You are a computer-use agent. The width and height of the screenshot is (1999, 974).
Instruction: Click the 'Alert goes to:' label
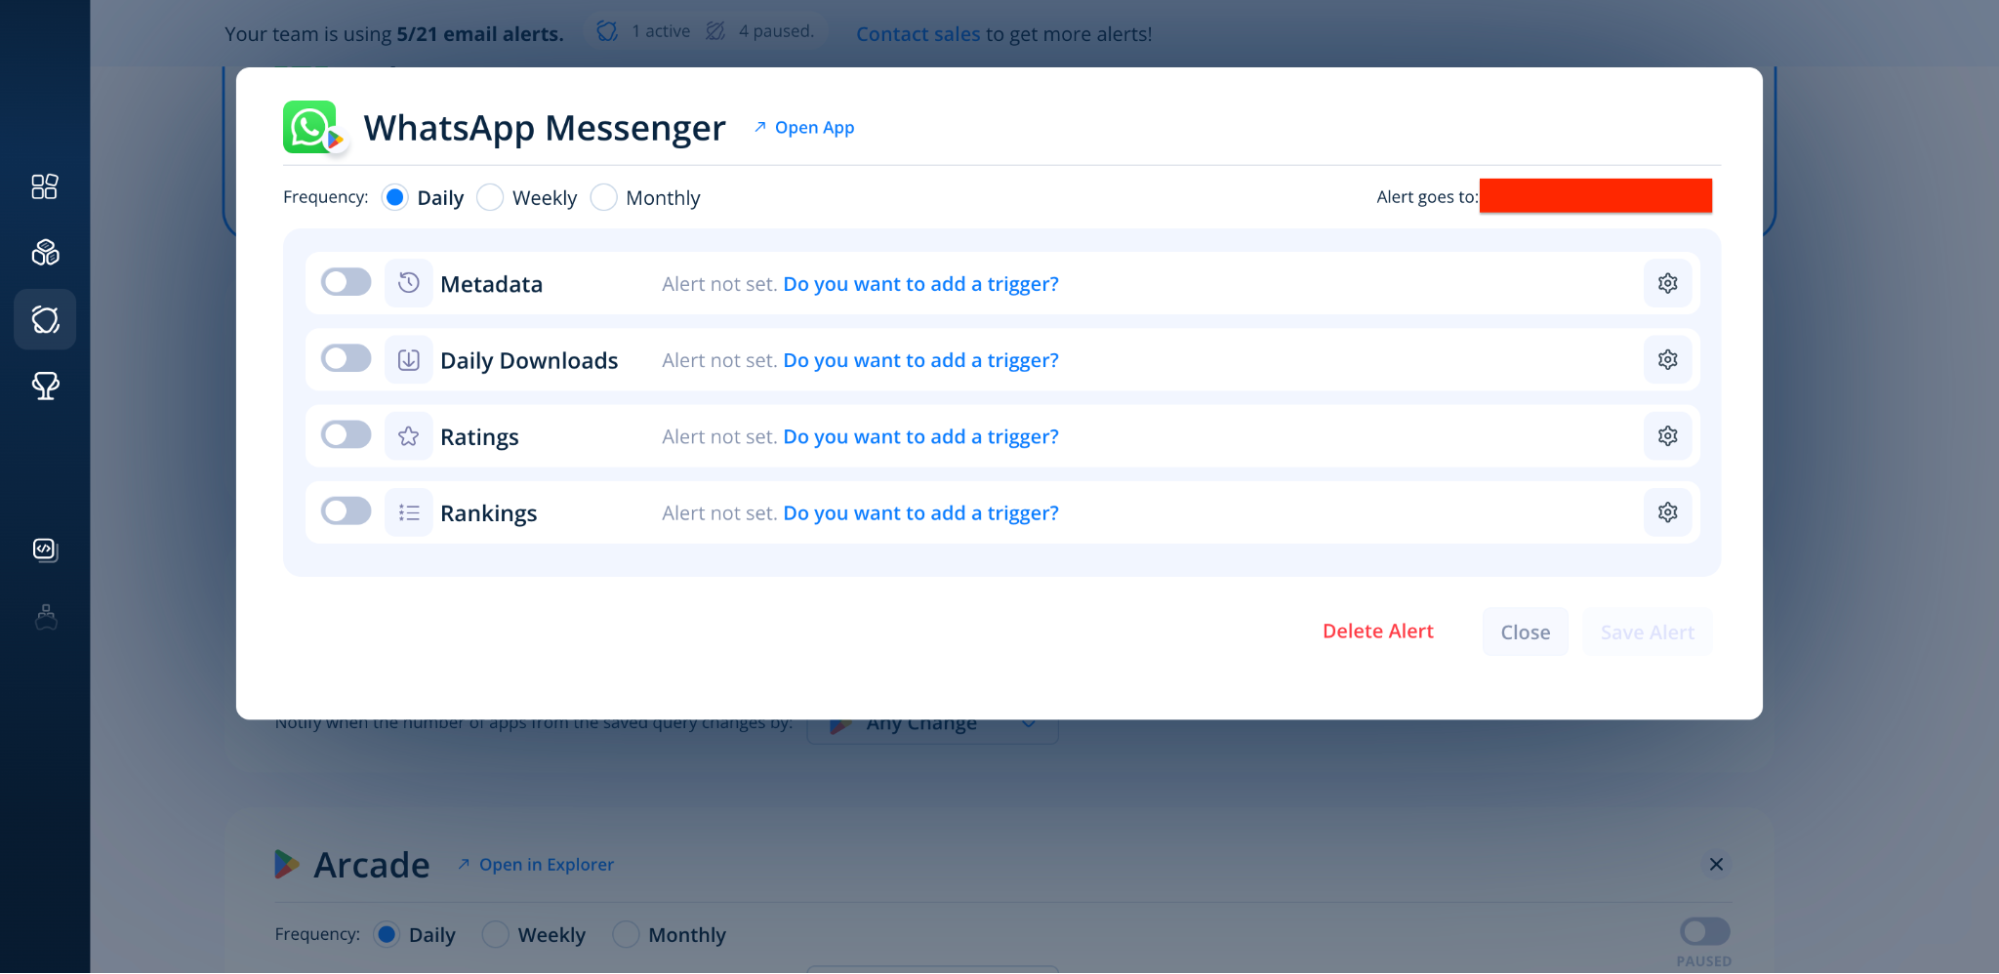1427,197
